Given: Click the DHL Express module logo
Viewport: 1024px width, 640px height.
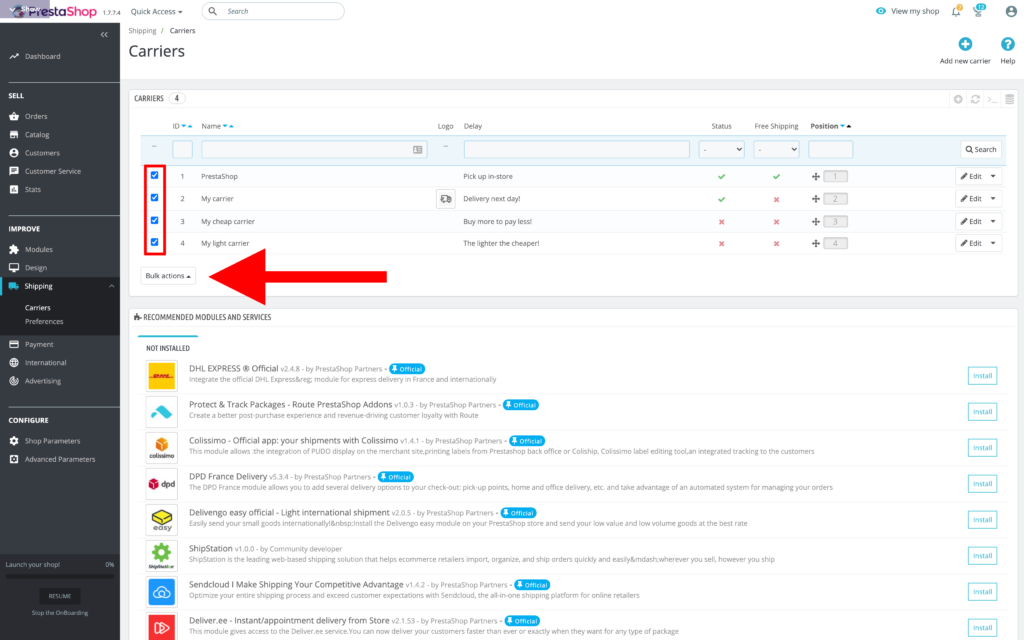Looking at the screenshot, I should point(161,376).
